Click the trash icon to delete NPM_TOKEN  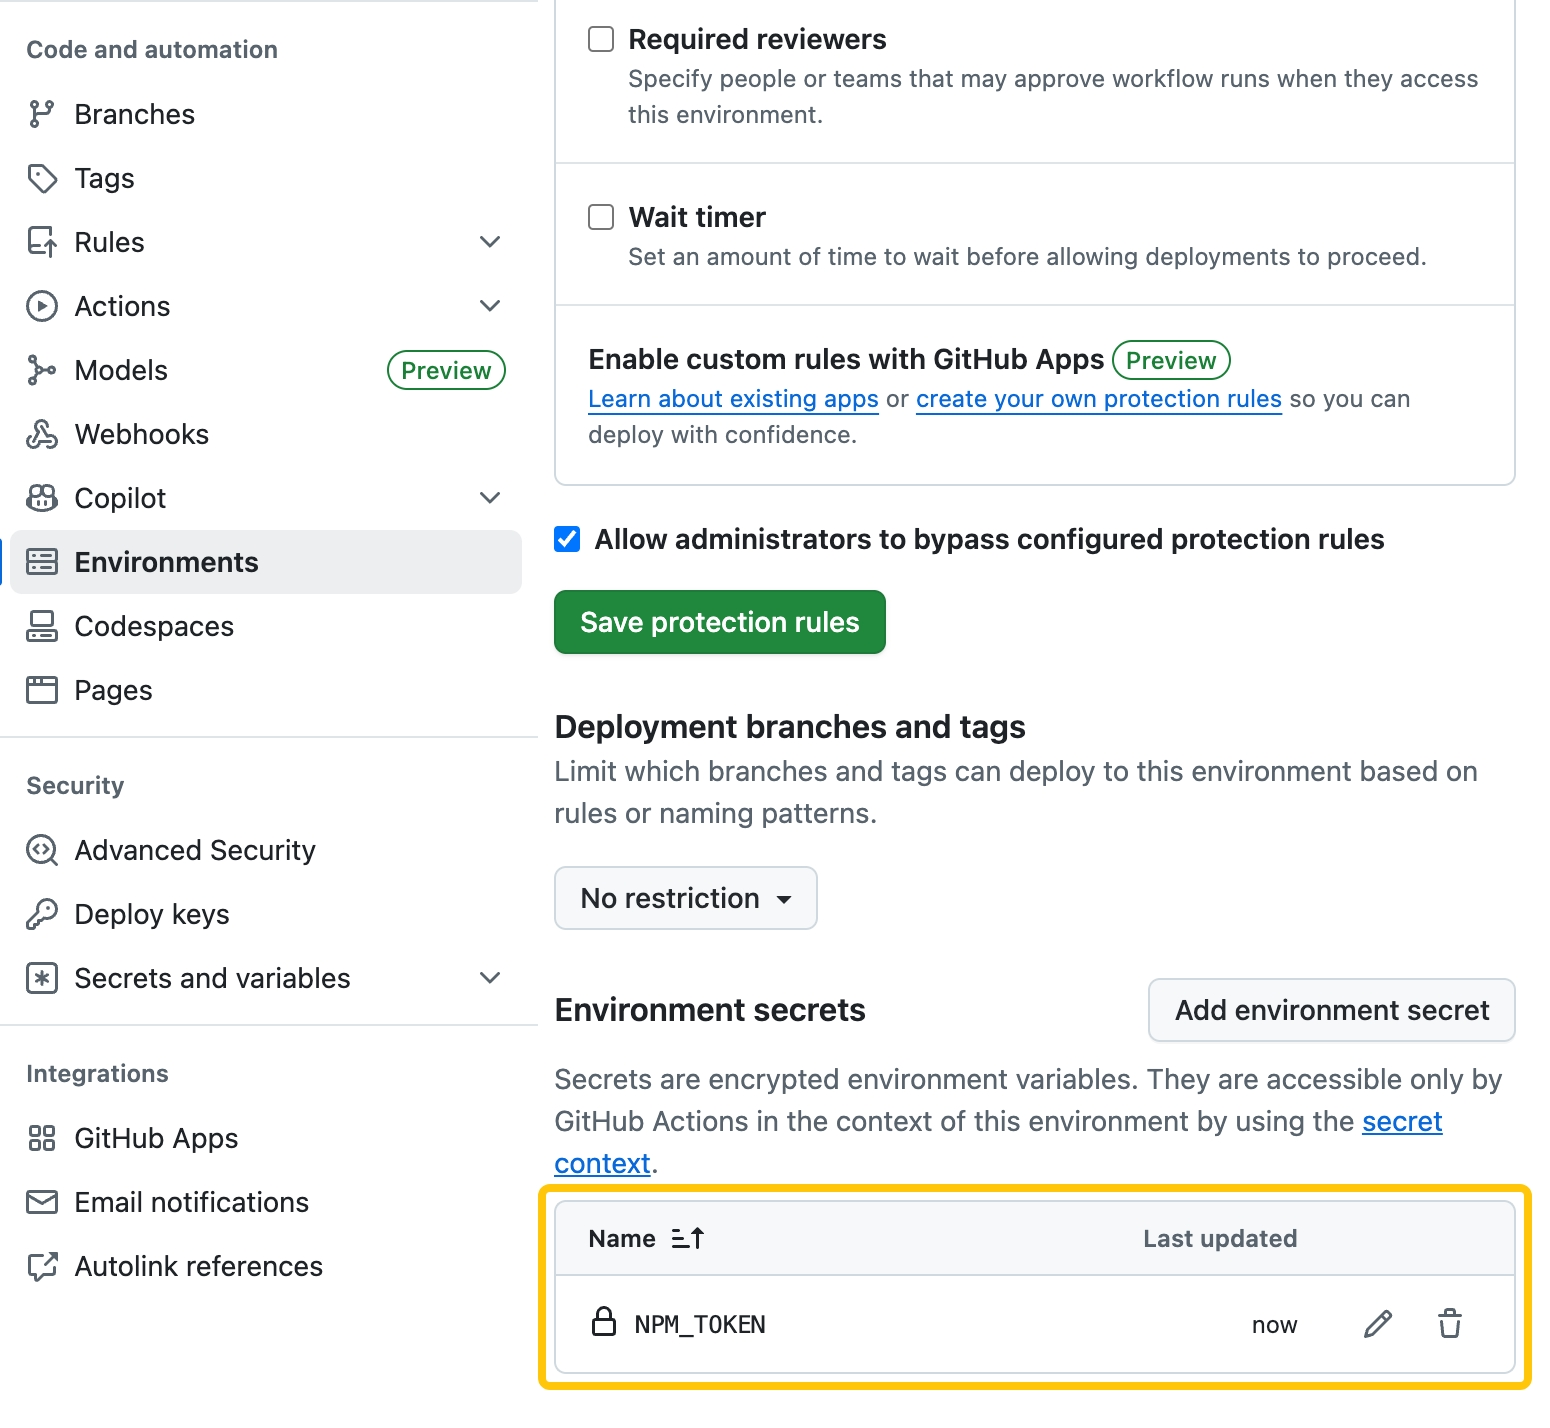tap(1450, 1323)
